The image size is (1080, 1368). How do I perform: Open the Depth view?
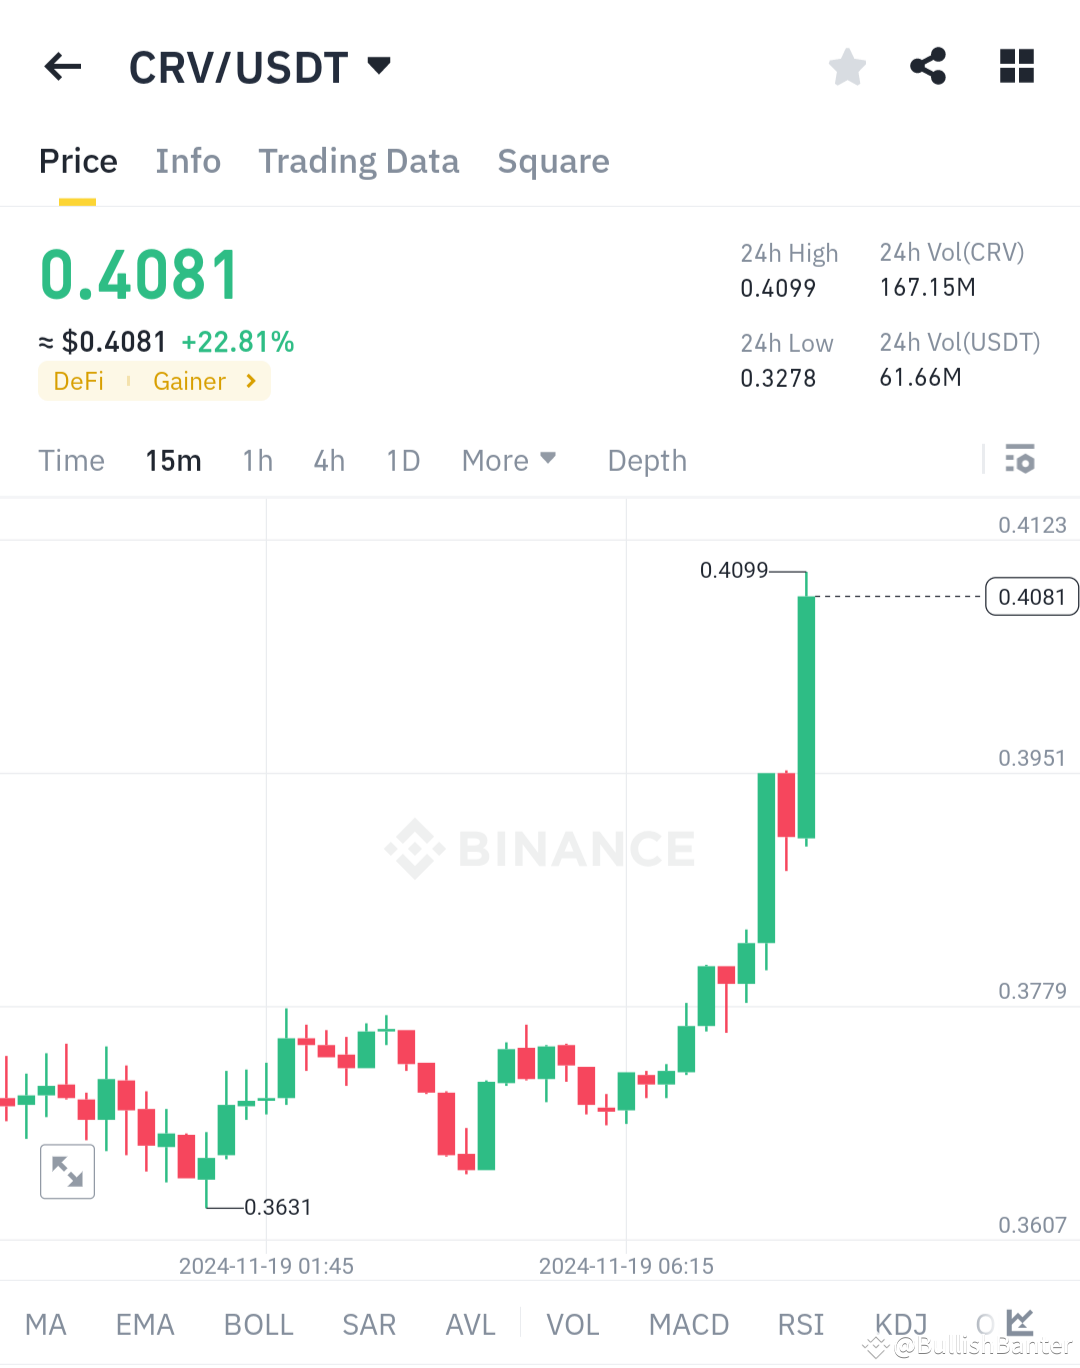coord(646,460)
